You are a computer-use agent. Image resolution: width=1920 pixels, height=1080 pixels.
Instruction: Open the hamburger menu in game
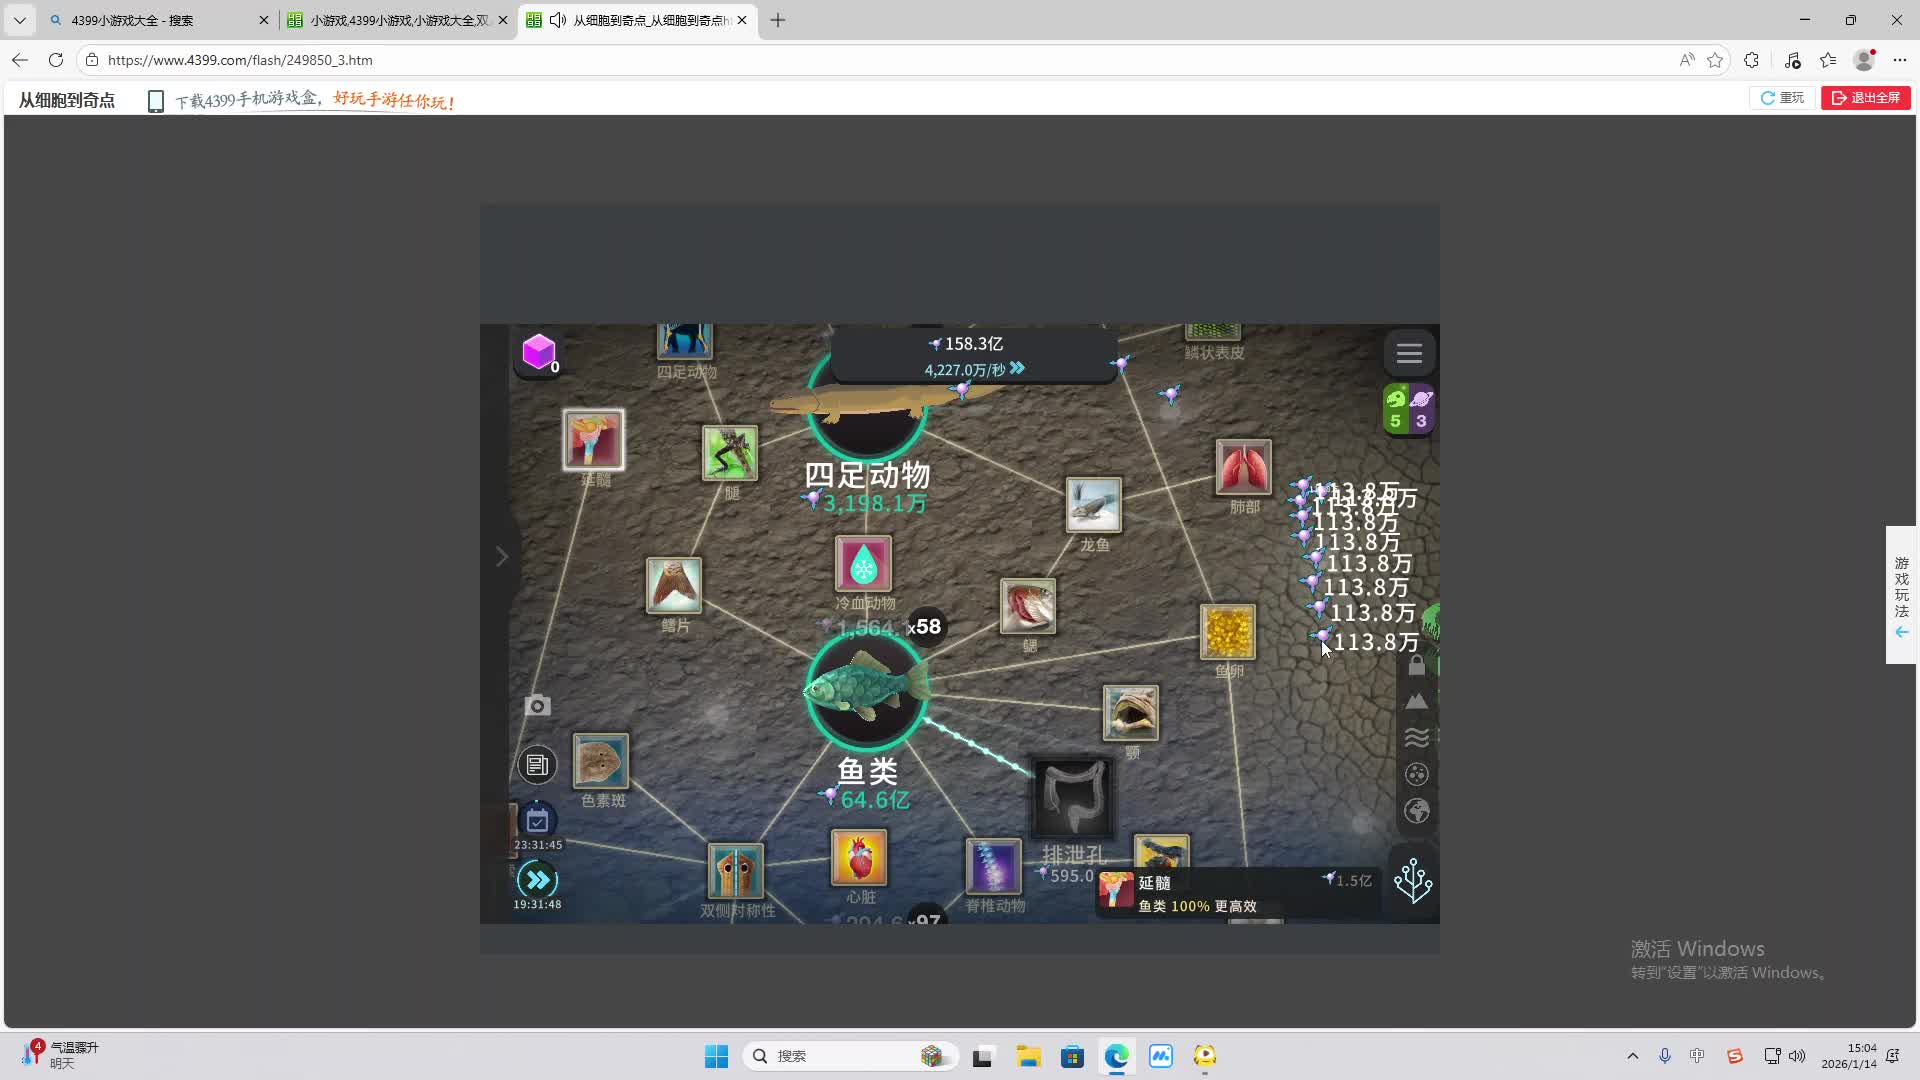click(x=1409, y=353)
